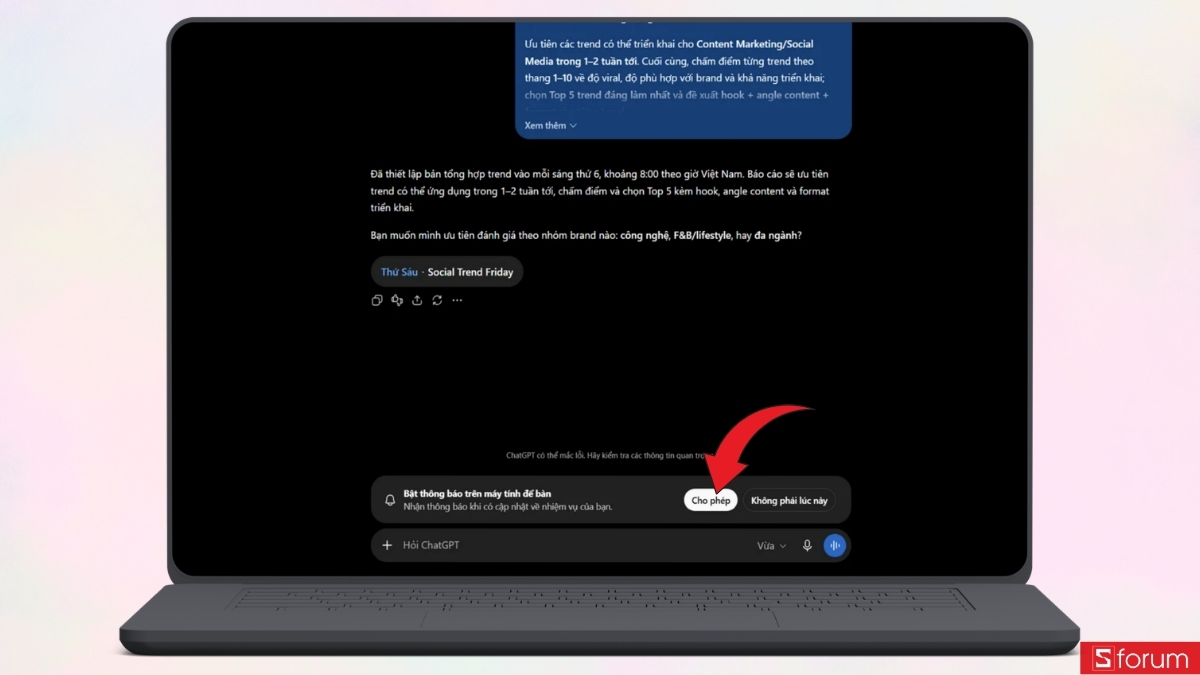Copy the ChatGPT response
1200x675 pixels.
[377, 300]
